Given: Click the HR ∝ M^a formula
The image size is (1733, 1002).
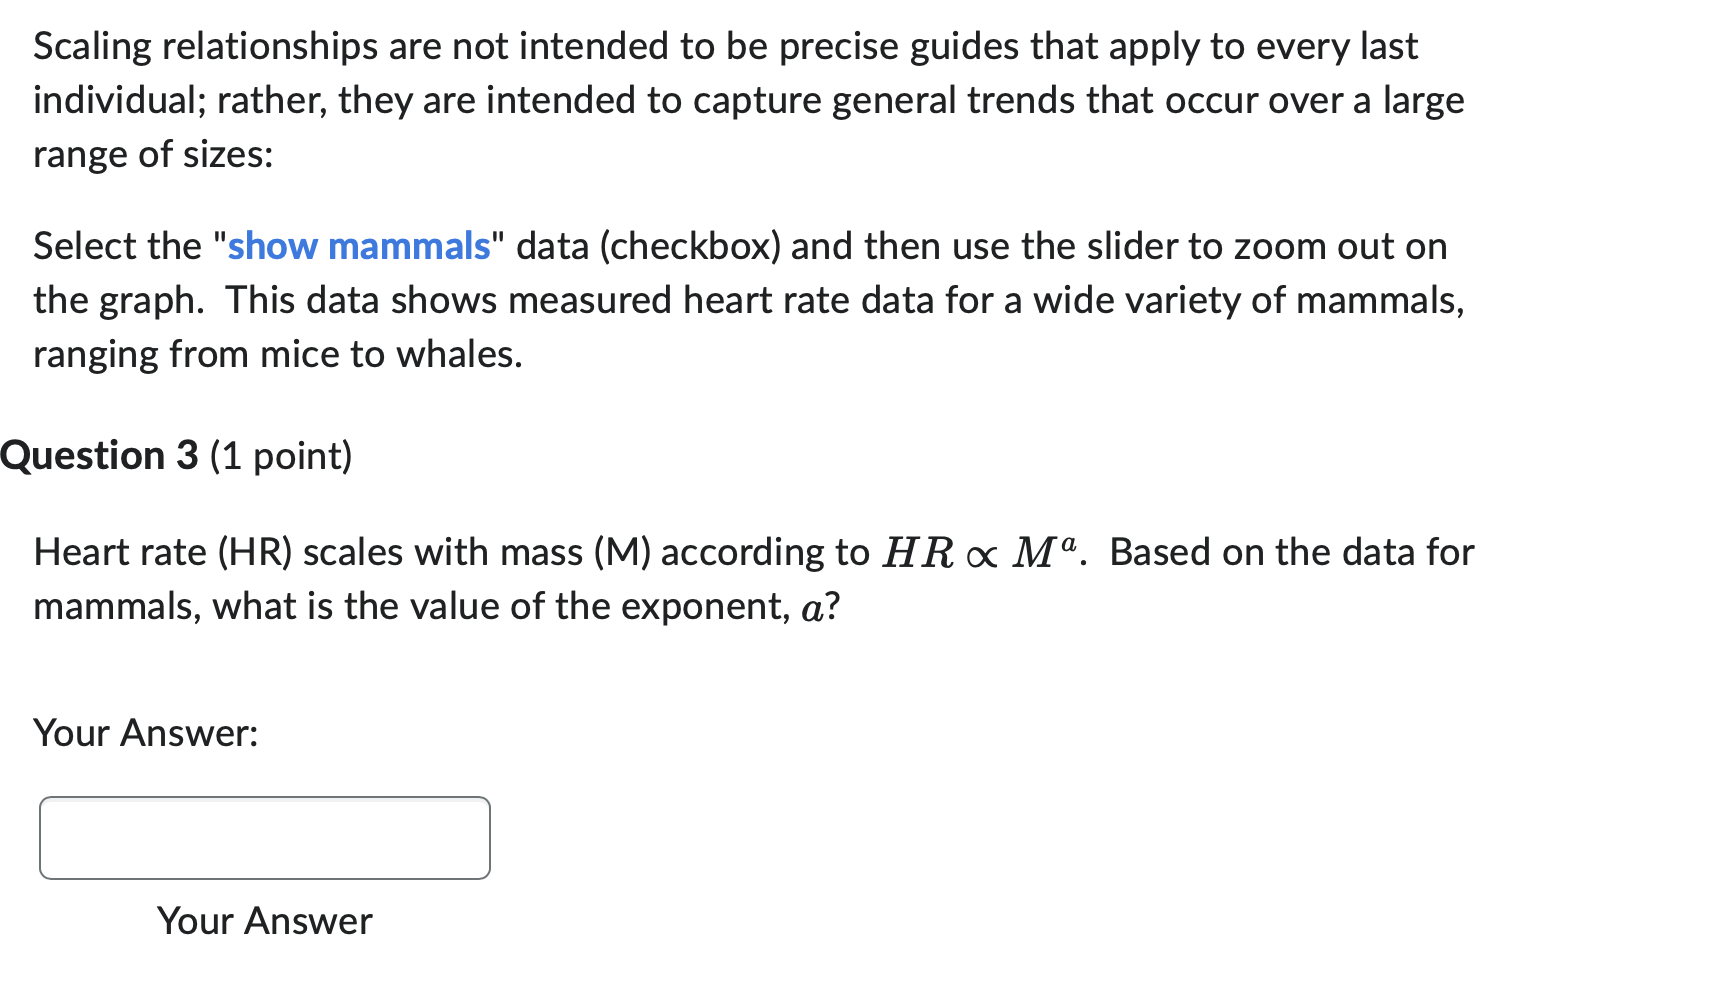Looking at the screenshot, I should 980,552.
